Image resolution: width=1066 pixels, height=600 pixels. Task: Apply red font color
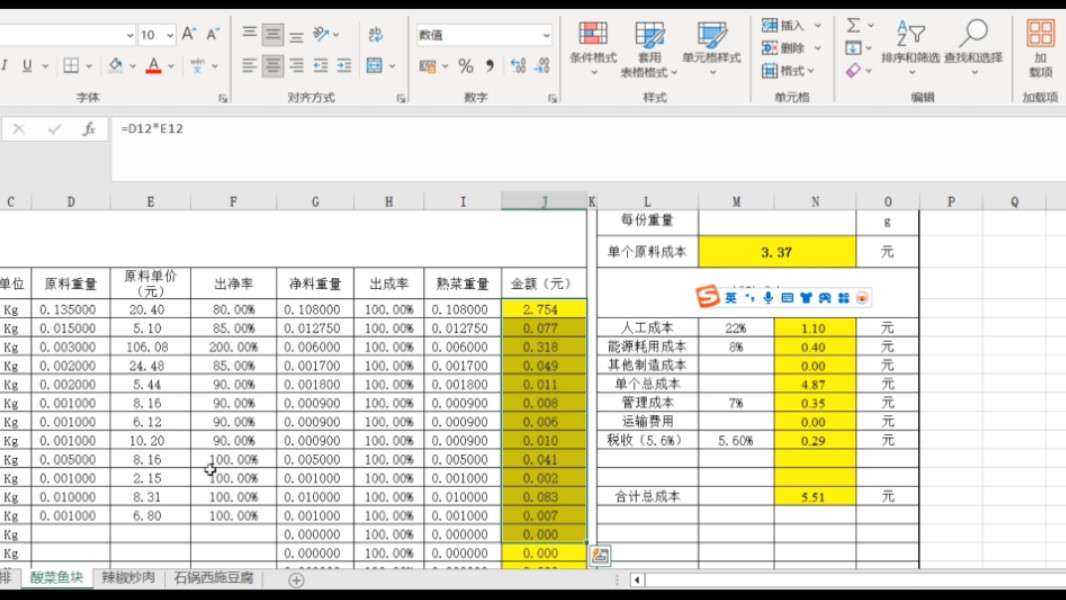tap(154, 65)
